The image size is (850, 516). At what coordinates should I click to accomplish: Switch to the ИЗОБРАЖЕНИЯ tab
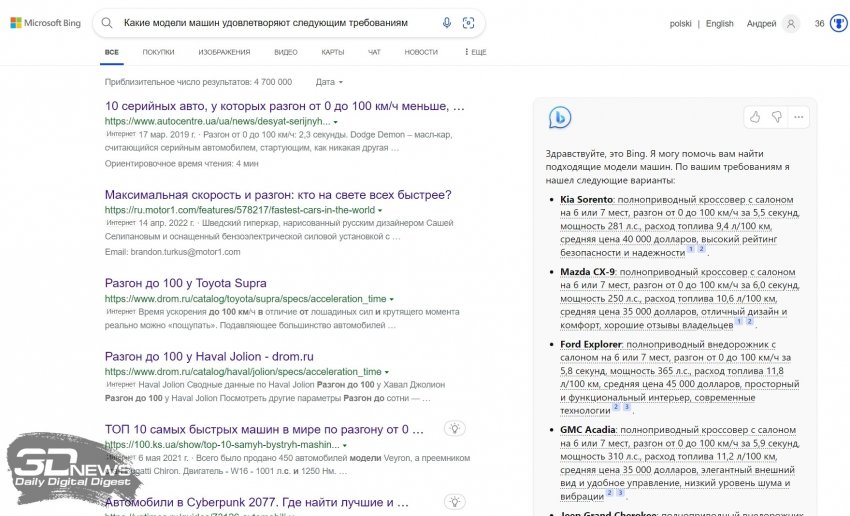point(224,51)
